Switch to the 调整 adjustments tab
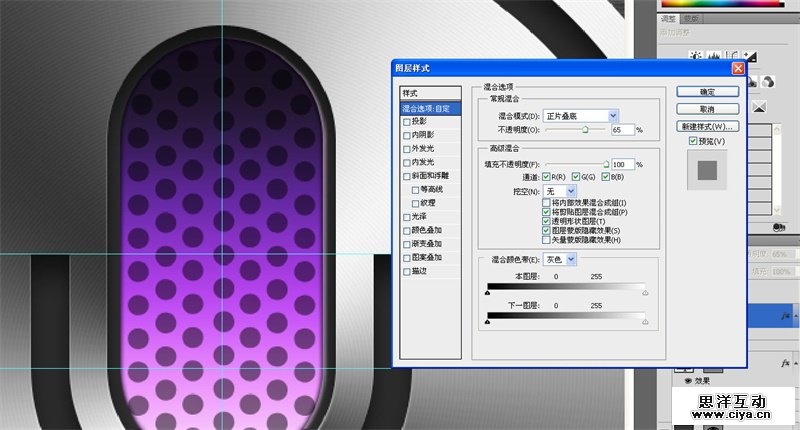Viewport: 800px width, 430px height. [x=668, y=19]
